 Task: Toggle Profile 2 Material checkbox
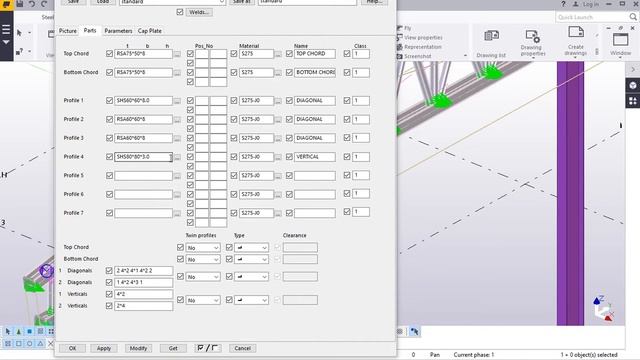click(234, 119)
